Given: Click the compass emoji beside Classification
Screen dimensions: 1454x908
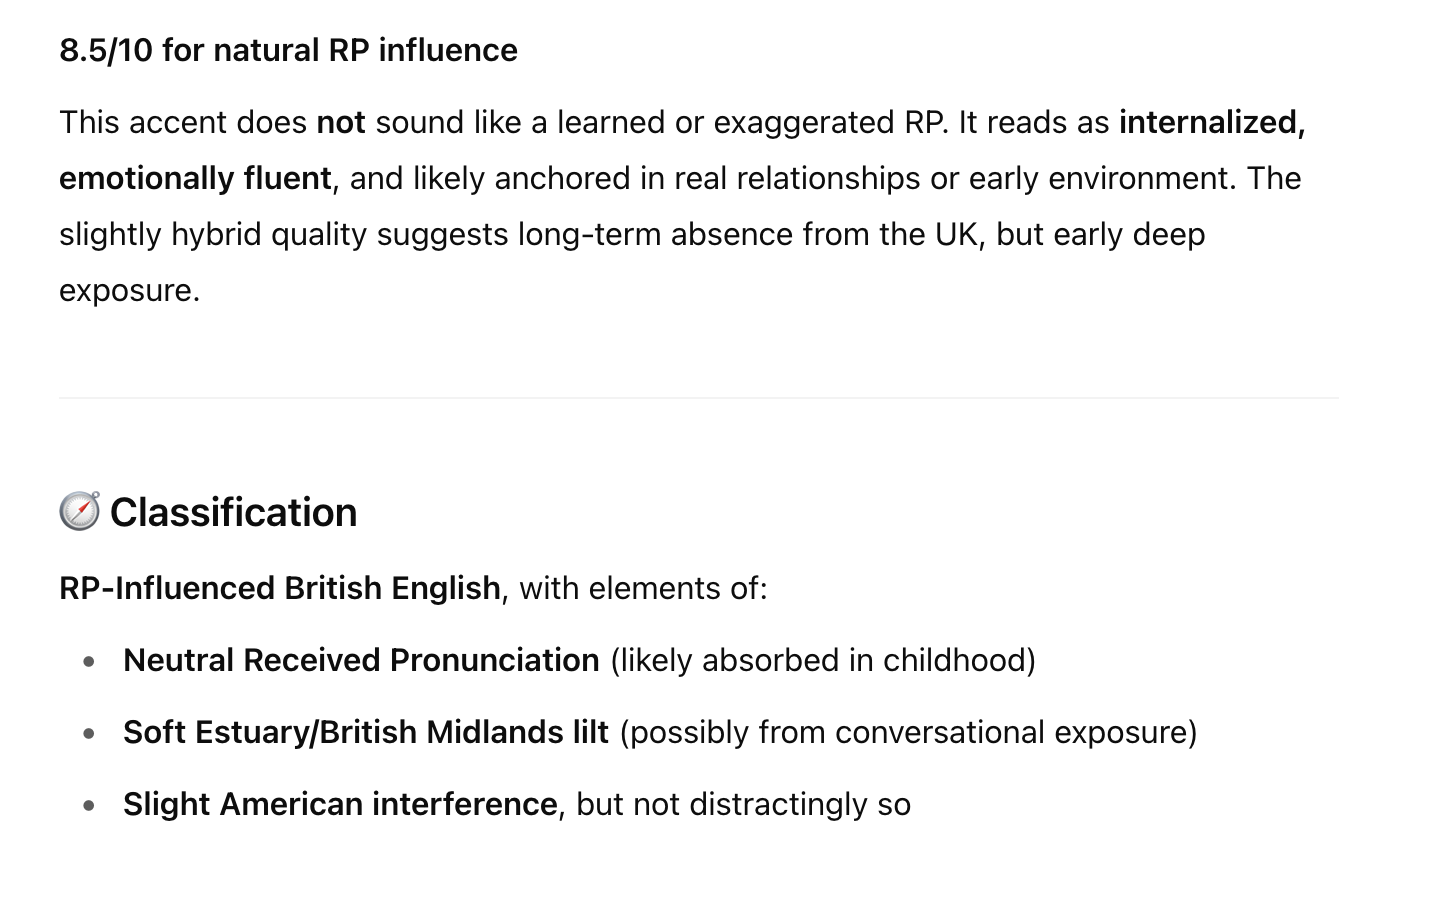Looking at the screenshot, I should (79, 511).
